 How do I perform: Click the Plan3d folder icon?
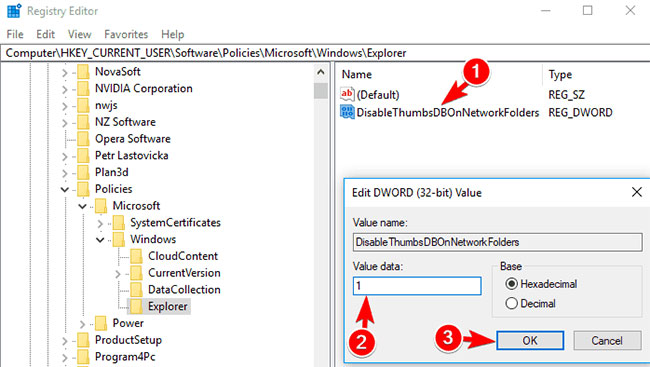click(83, 172)
